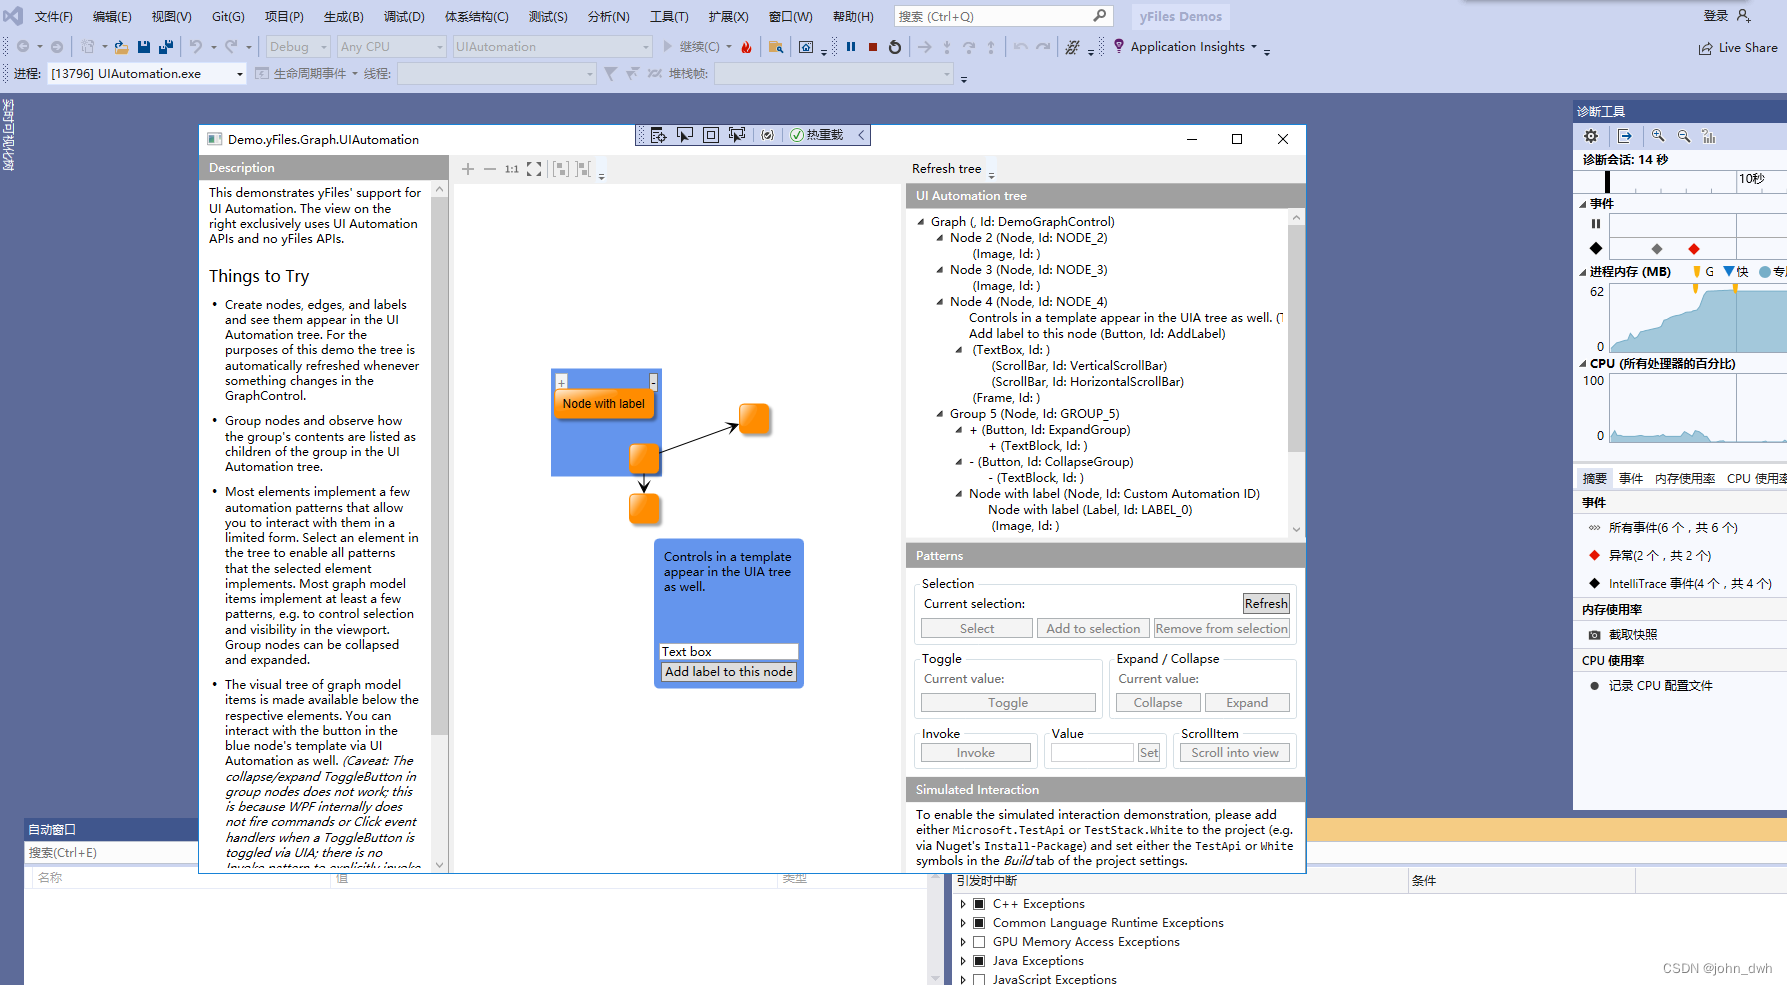Click the Open File icon in toolbar

point(121,47)
